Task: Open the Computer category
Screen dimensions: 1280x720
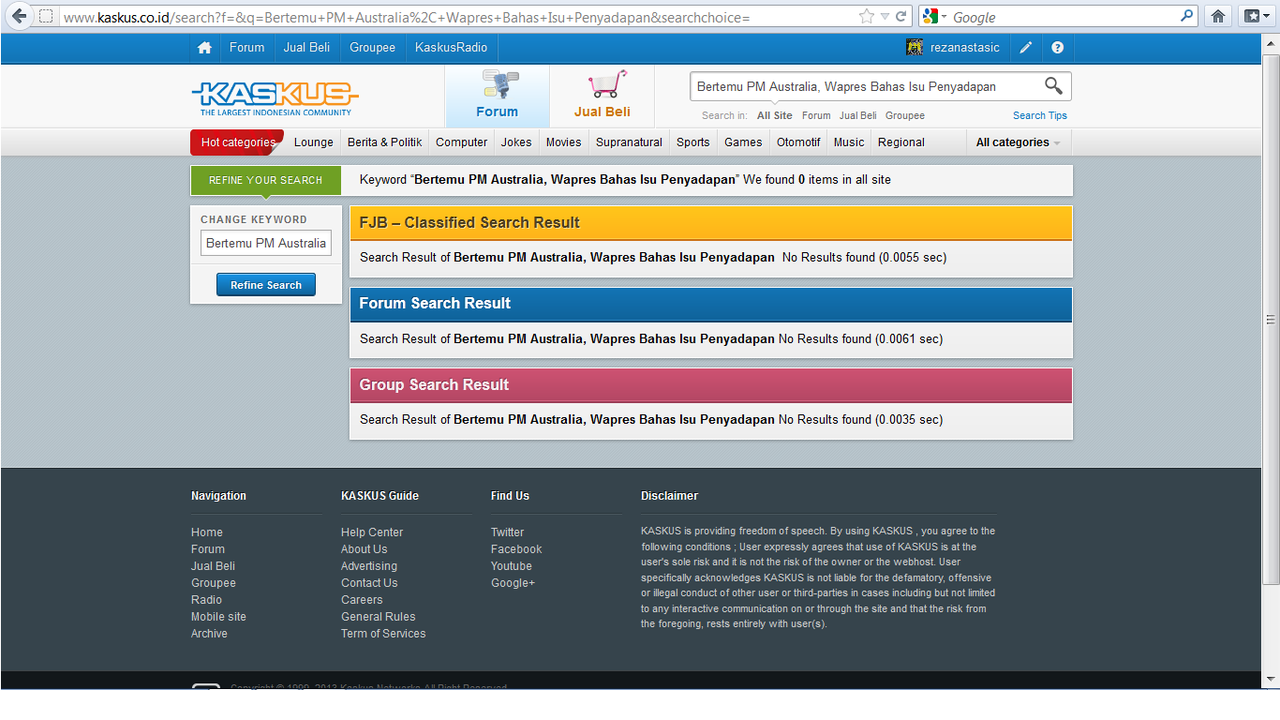Action: [x=461, y=142]
